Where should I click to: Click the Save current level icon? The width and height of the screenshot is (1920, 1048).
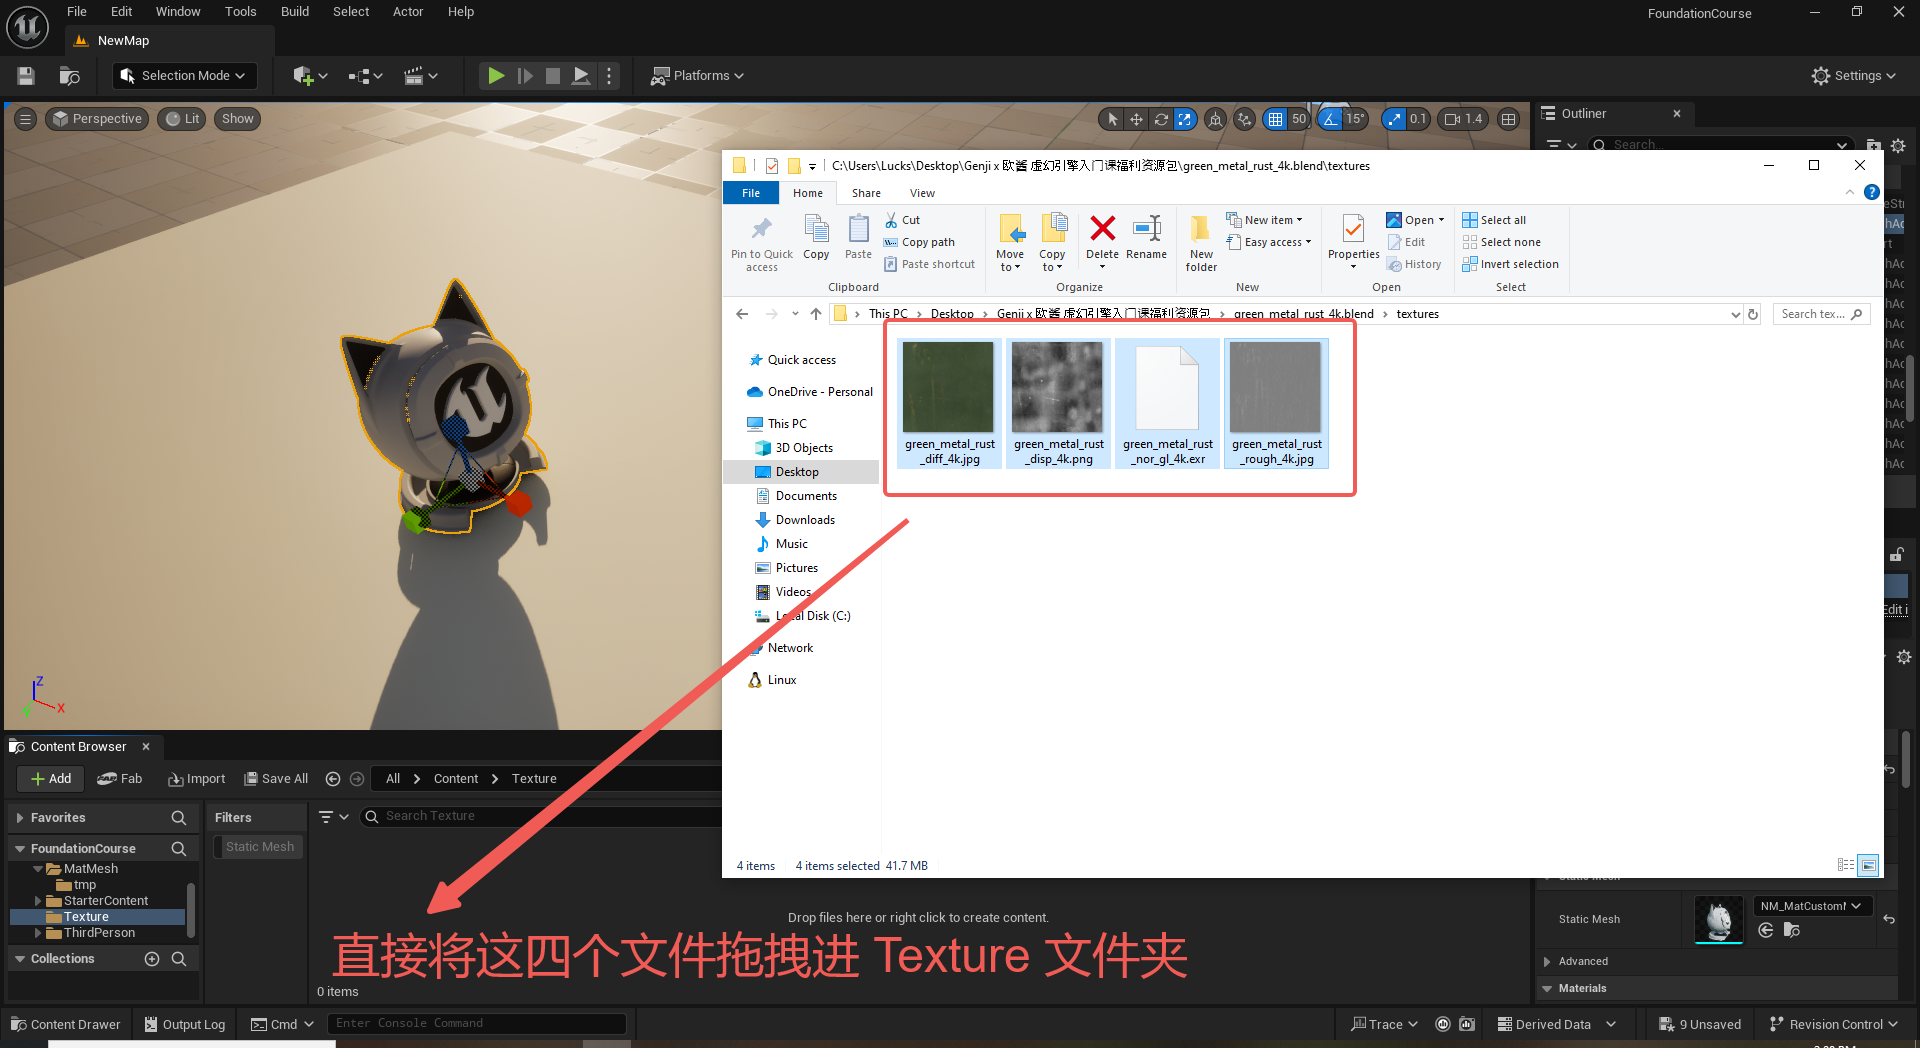[x=26, y=76]
